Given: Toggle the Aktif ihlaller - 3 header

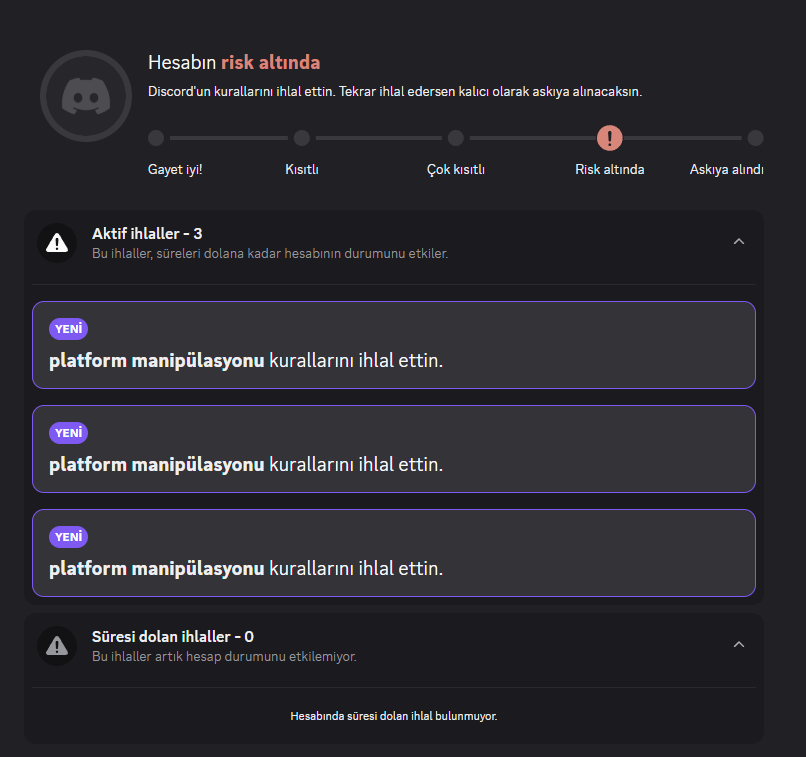Looking at the screenshot, I should point(394,243).
